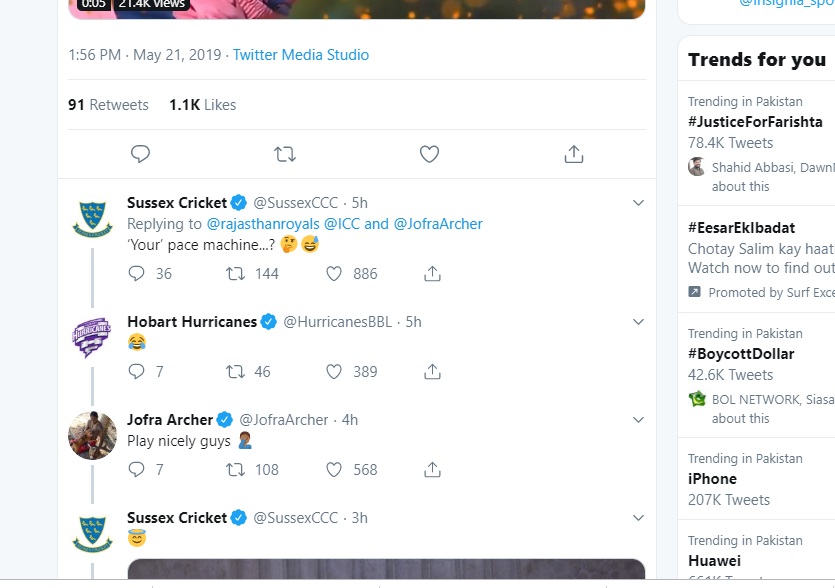
Task: Like the main tweet
Action: tap(429, 154)
